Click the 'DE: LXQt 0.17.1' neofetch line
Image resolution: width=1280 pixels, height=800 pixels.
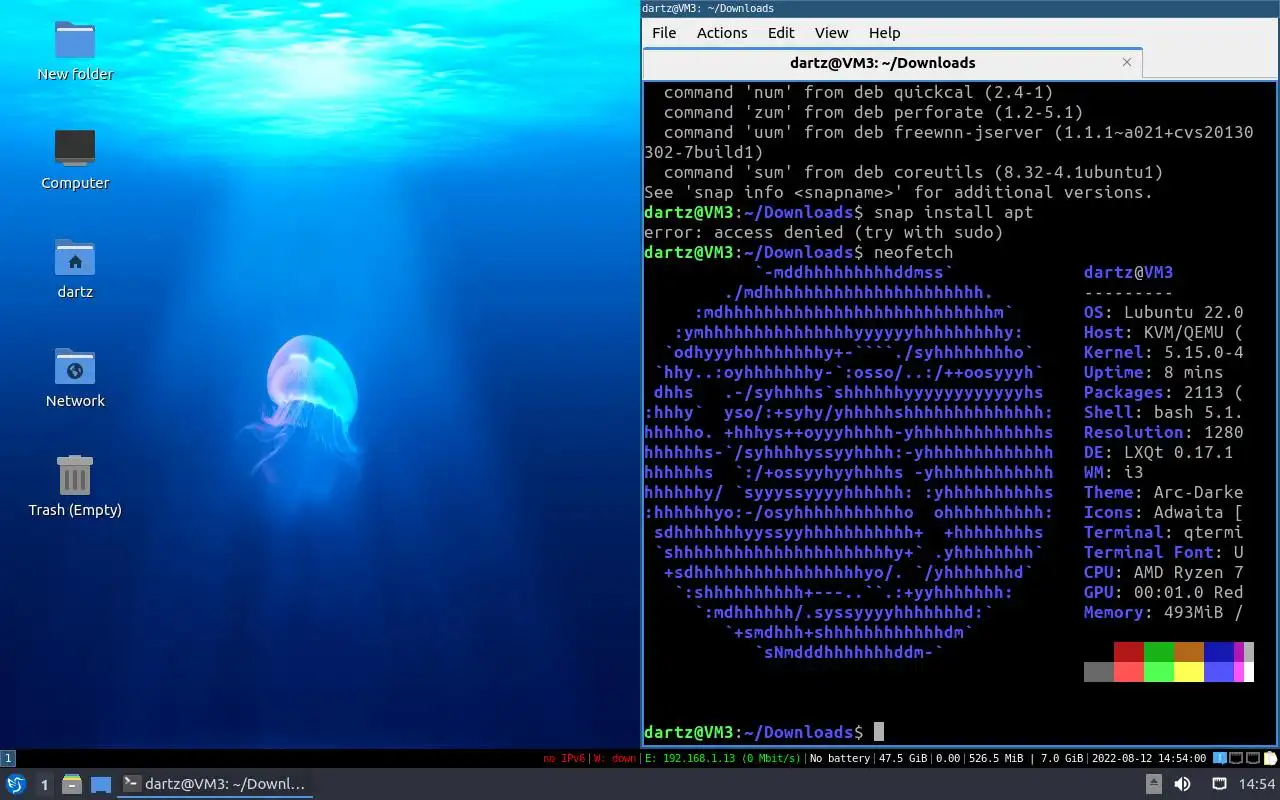pos(1159,452)
